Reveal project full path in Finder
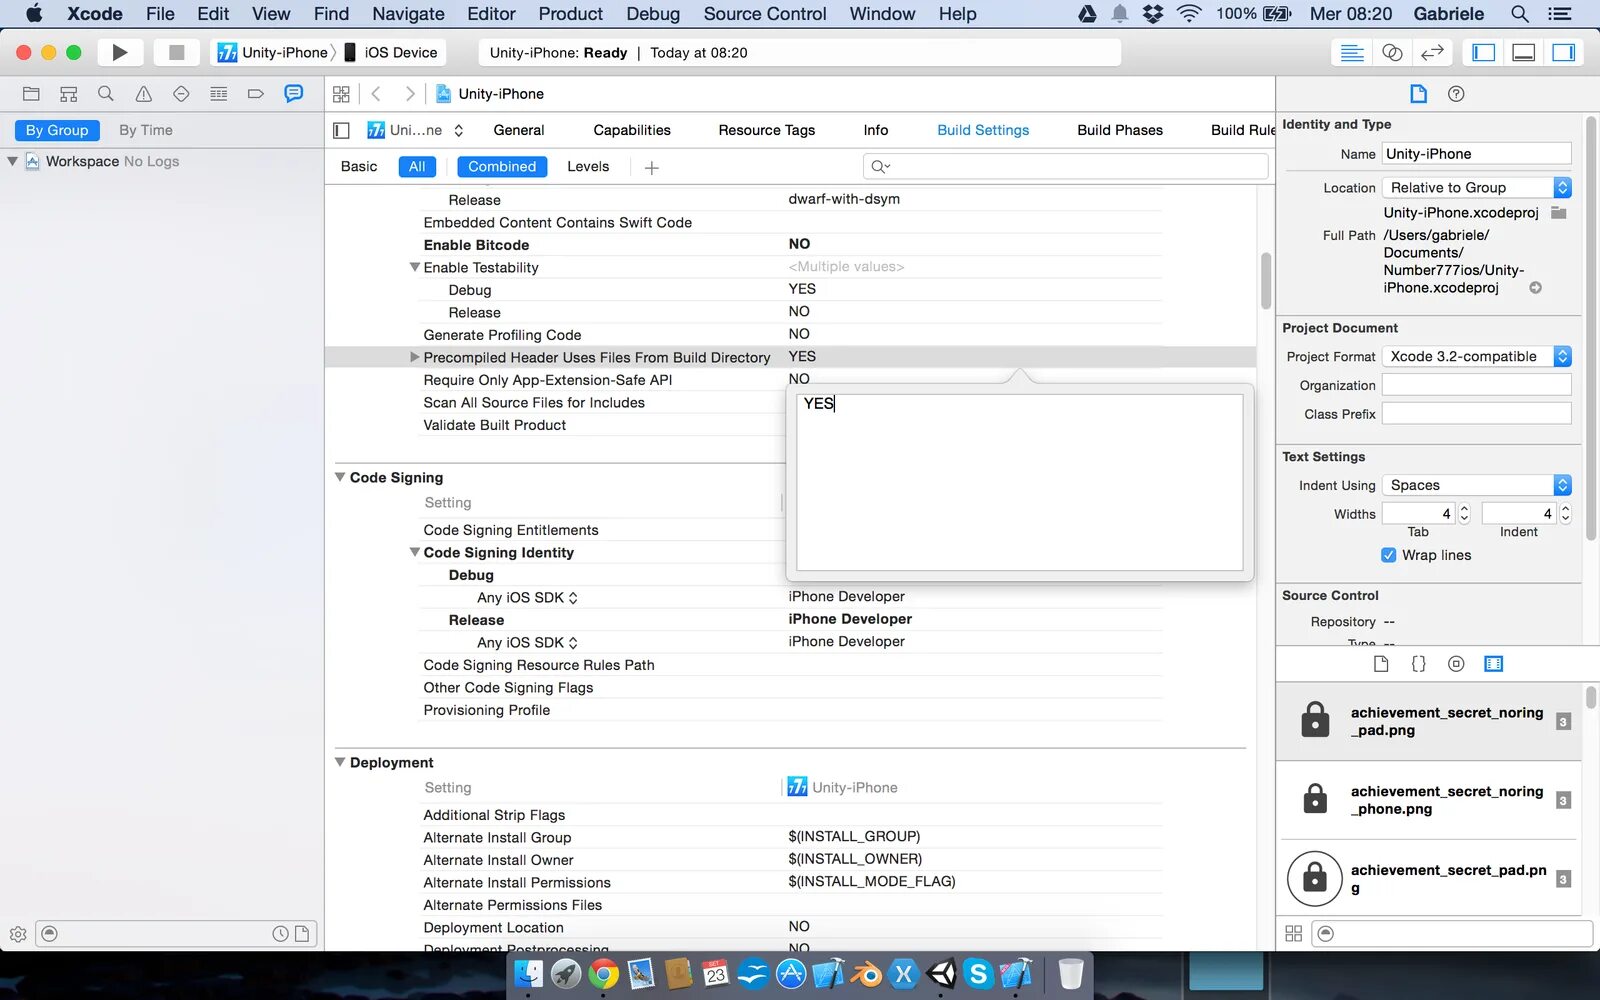The height and width of the screenshot is (1000, 1600). [1536, 288]
